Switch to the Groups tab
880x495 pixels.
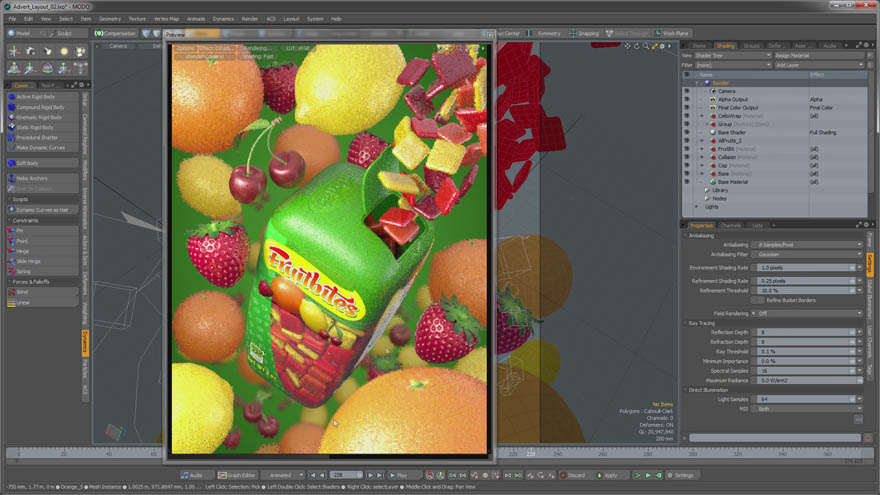[x=751, y=45]
